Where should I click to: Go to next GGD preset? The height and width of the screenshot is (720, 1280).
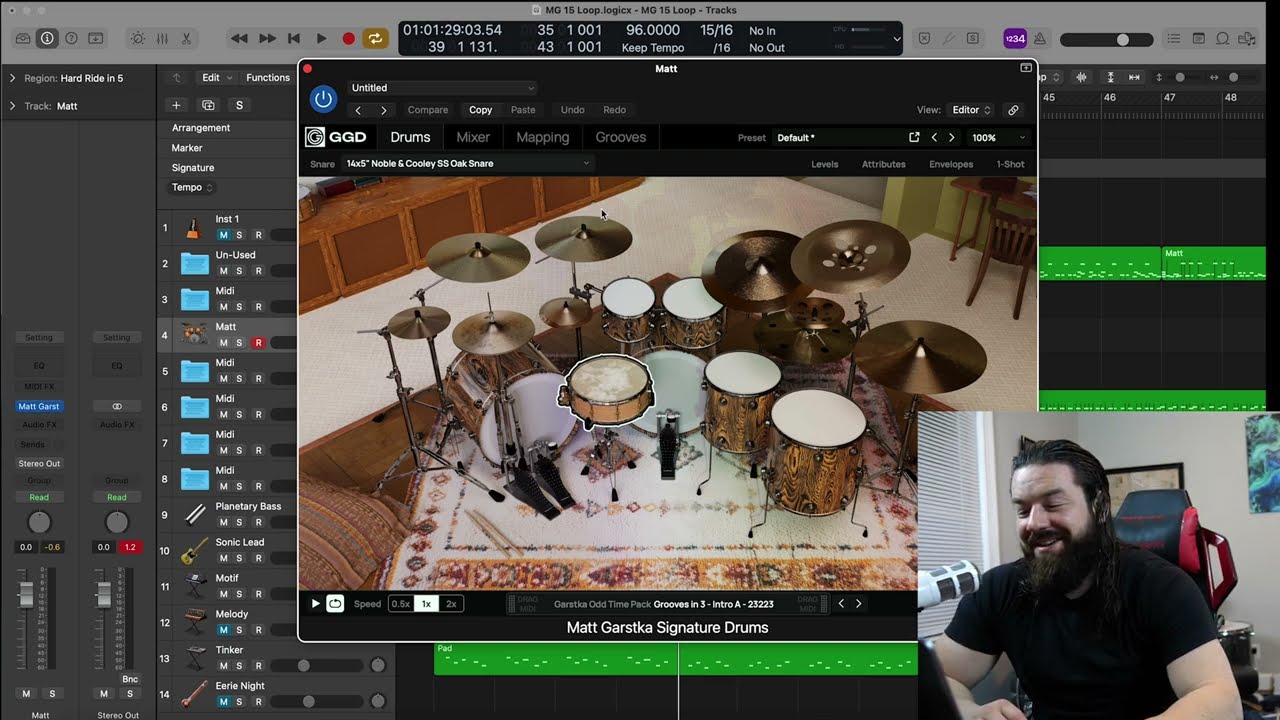click(951, 137)
